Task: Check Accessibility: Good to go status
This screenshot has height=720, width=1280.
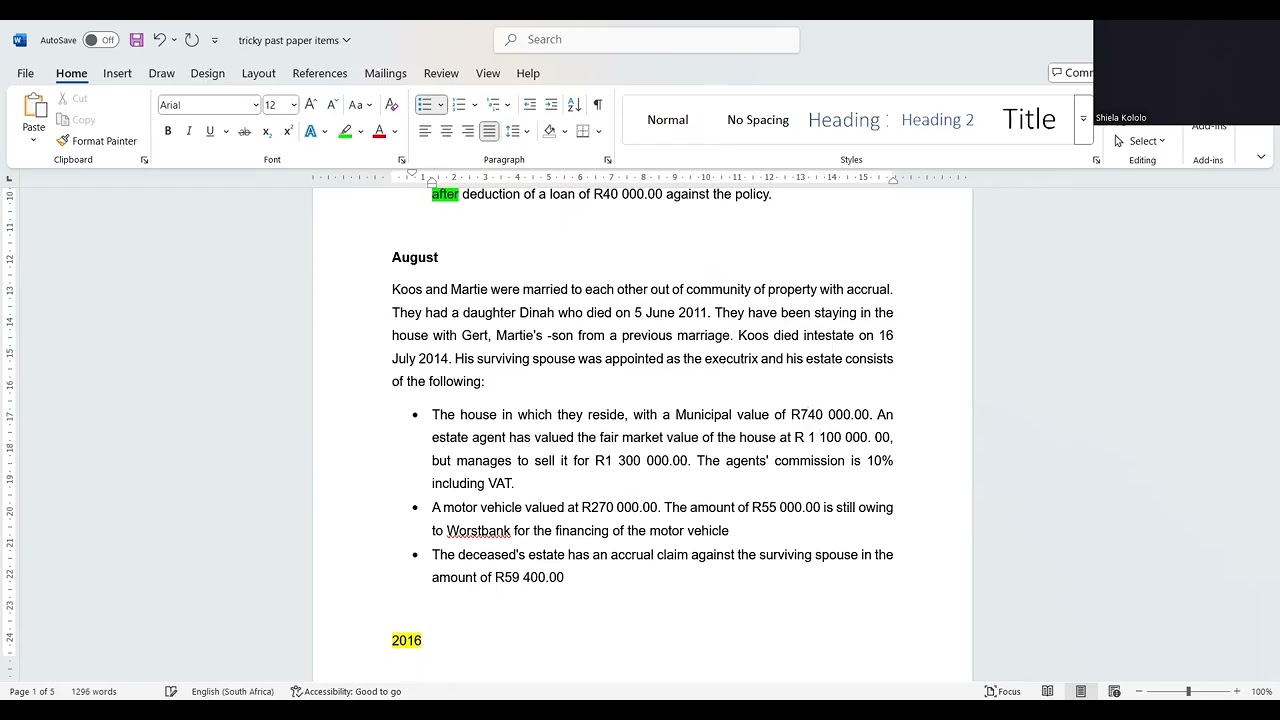Action: coord(346,691)
